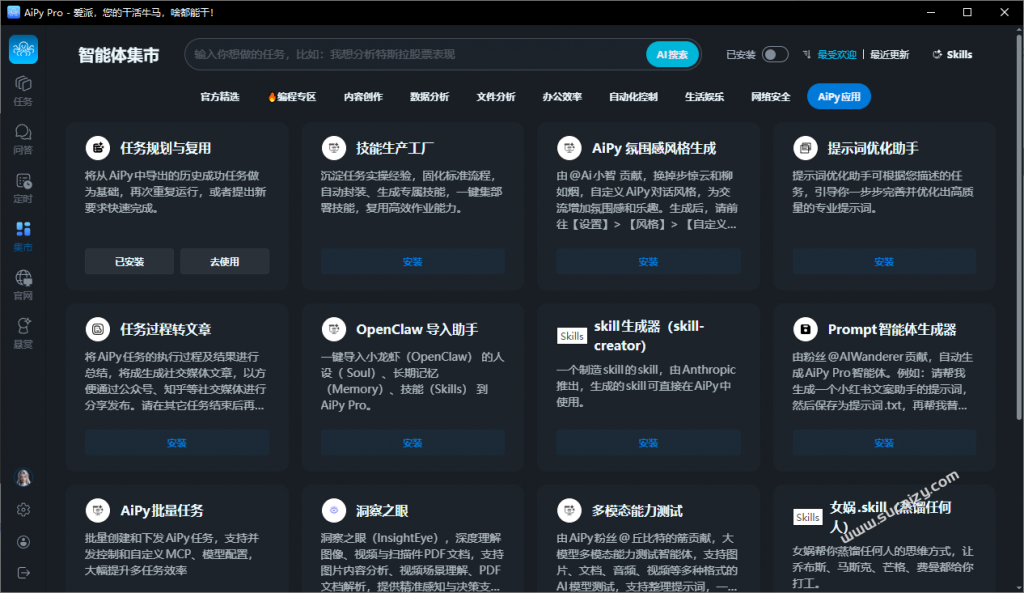Switch to the 内容创作 tab
The width and height of the screenshot is (1024, 593).
pyautogui.click(x=363, y=97)
